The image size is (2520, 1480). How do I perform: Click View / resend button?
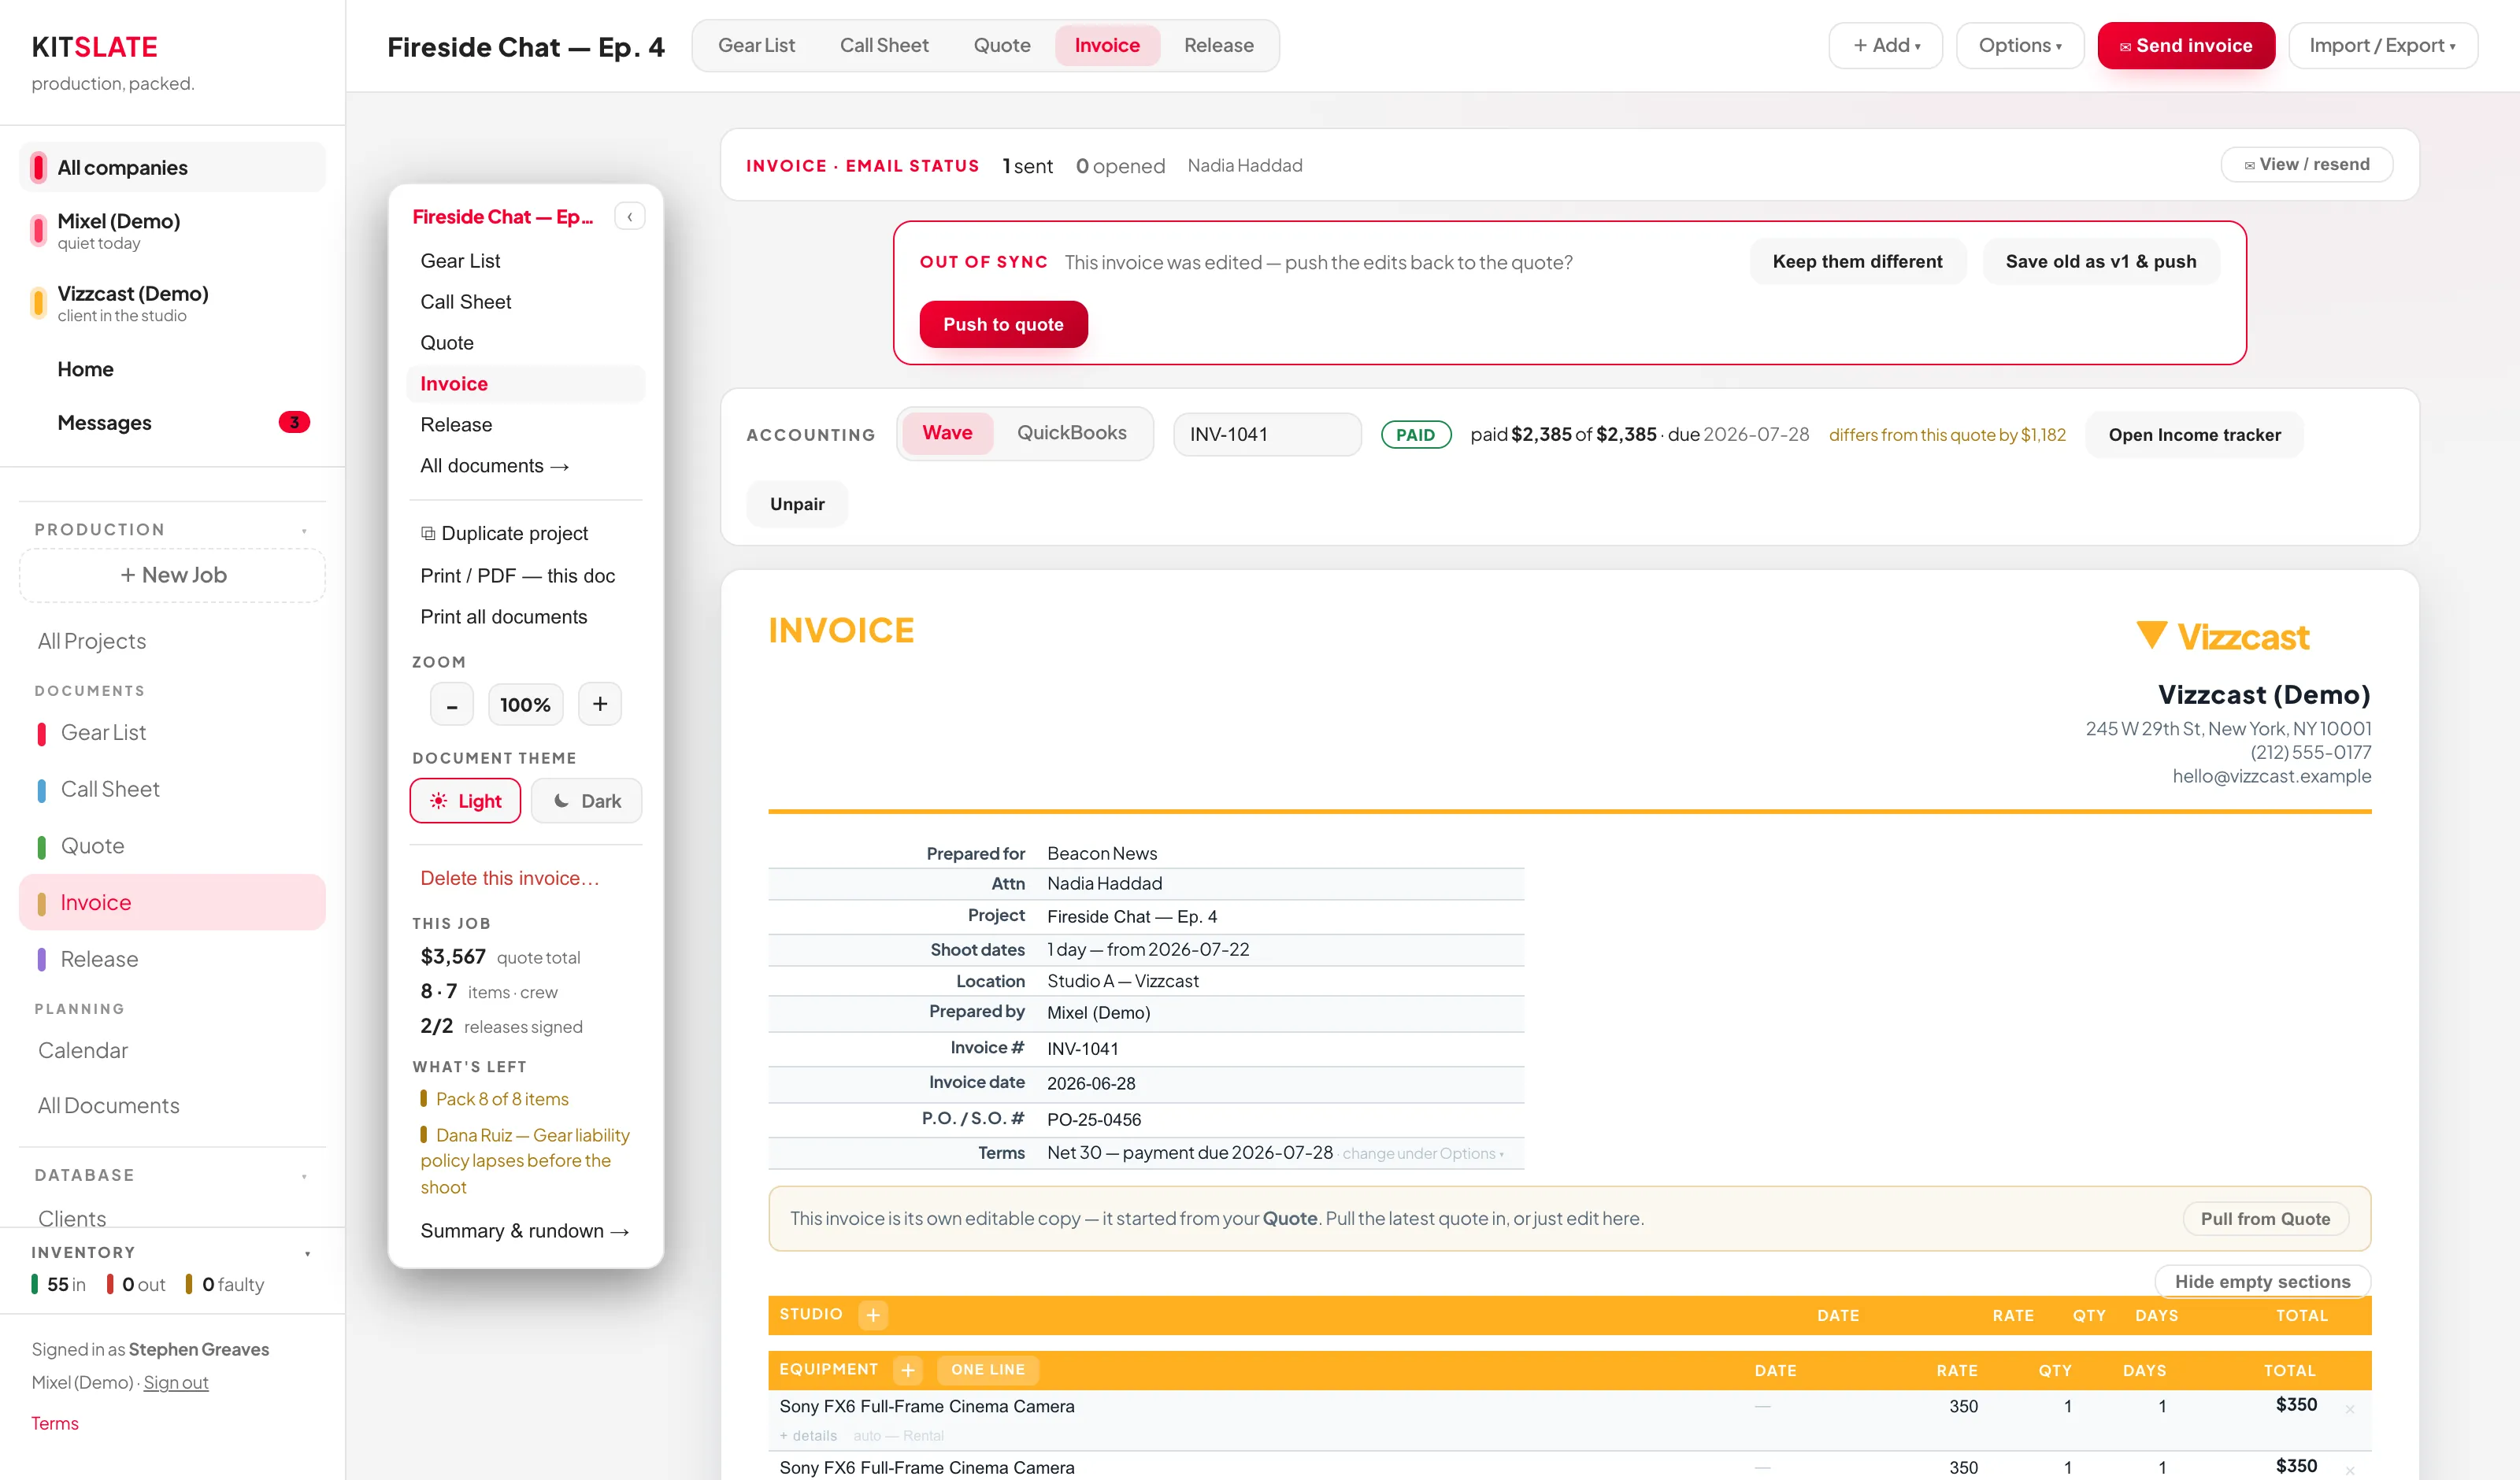click(2306, 164)
